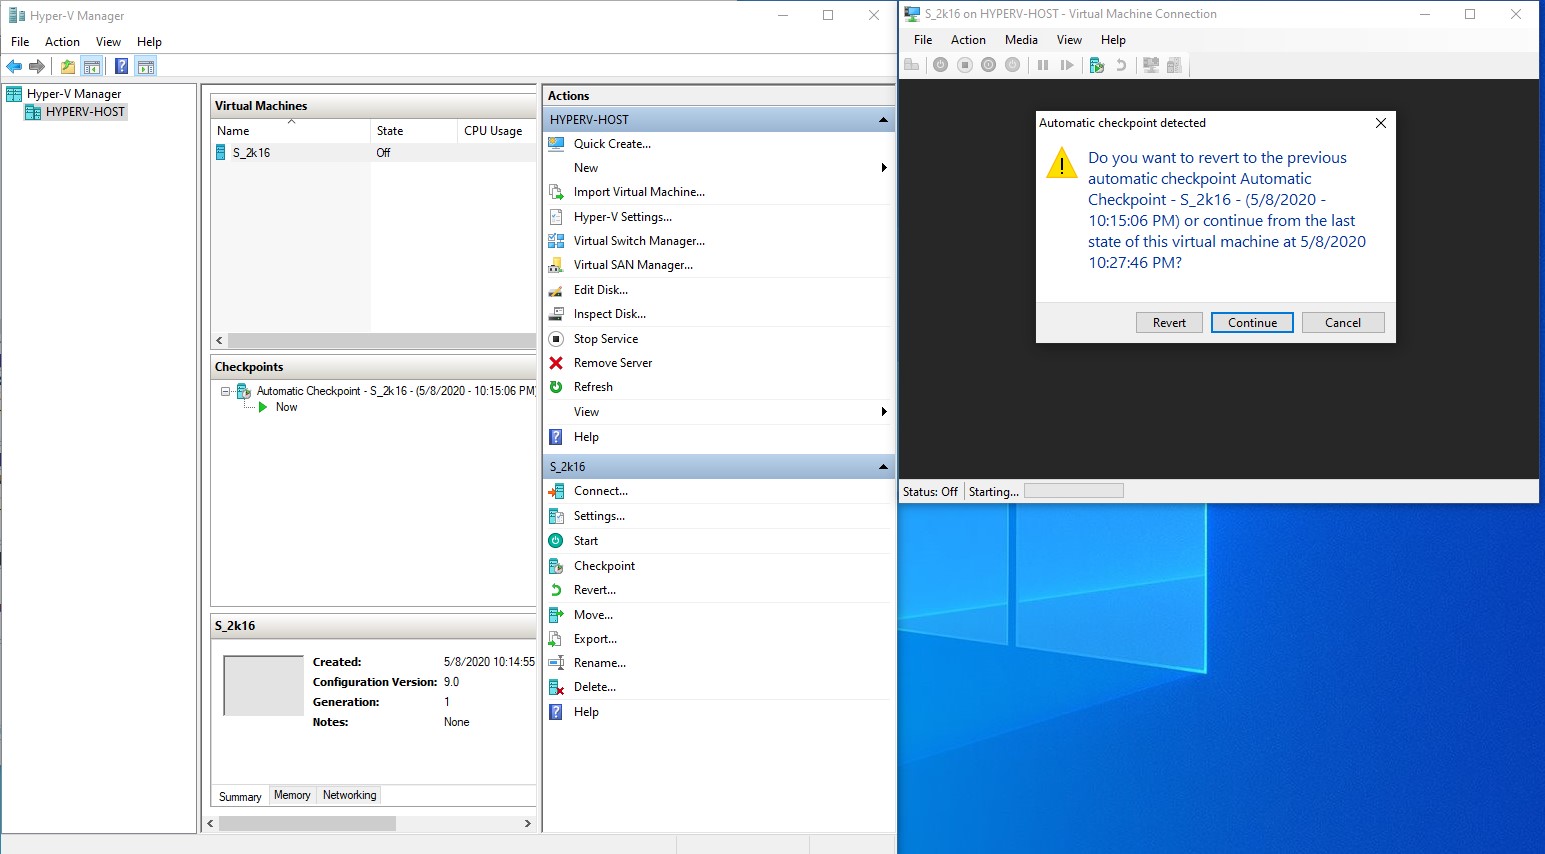Viewport: 1545px width, 854px height.
Task: Switch to the Networking tab
Action: (x=349, y=796)
